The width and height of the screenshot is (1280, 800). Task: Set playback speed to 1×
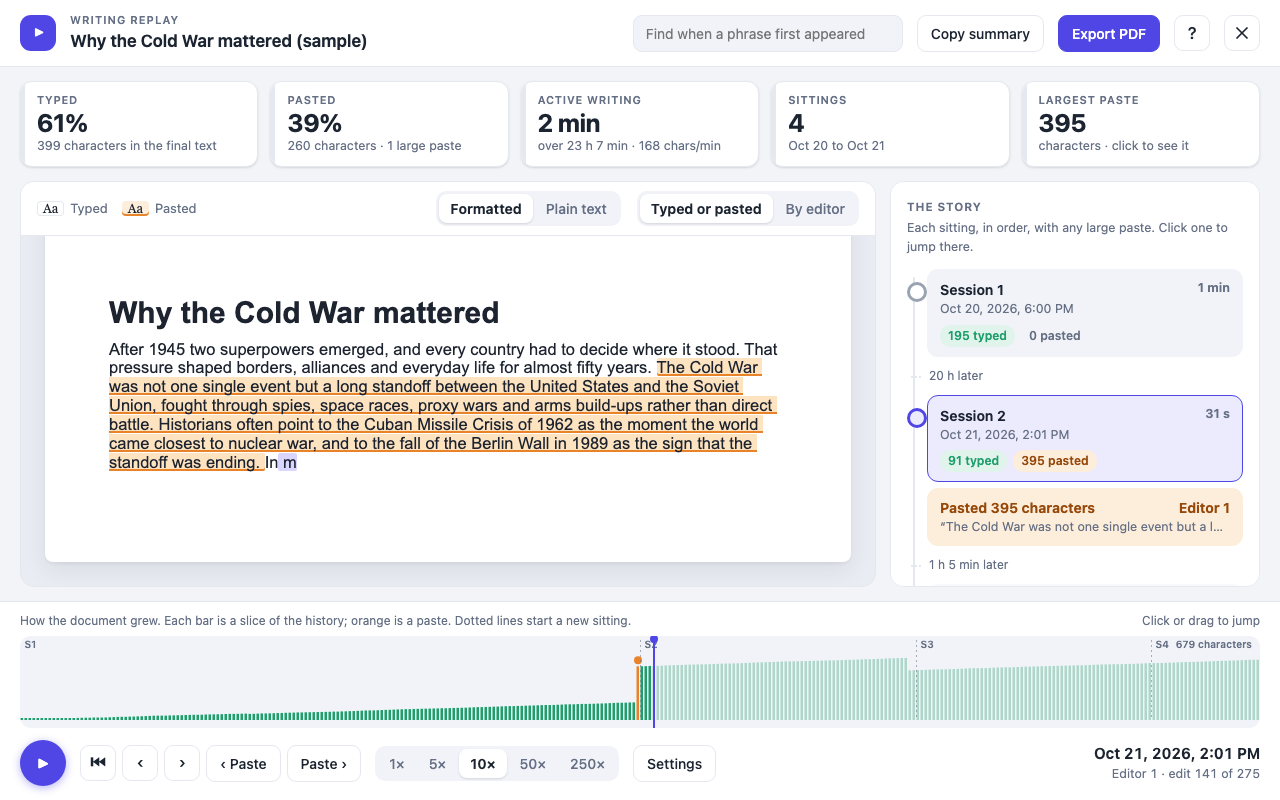(x=397, y=764)
